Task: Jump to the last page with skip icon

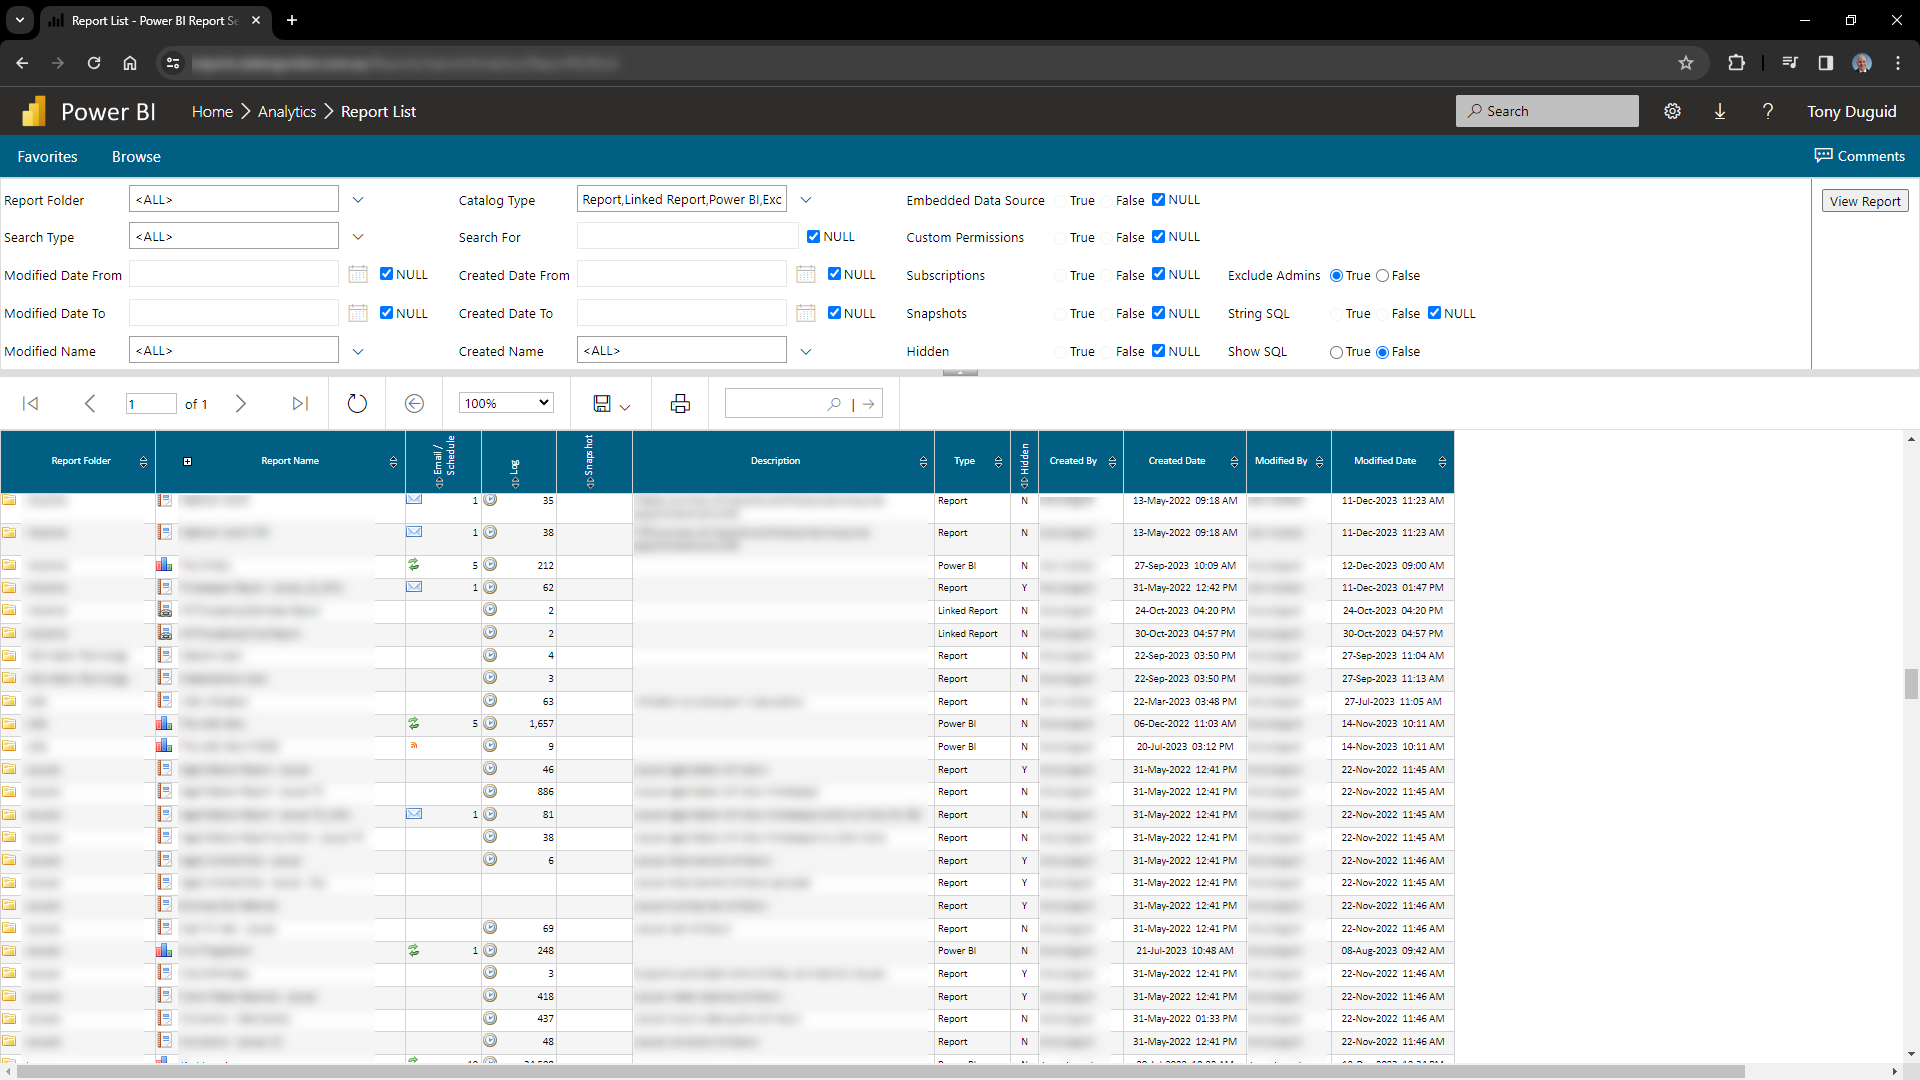Action: tap(299, 403)
